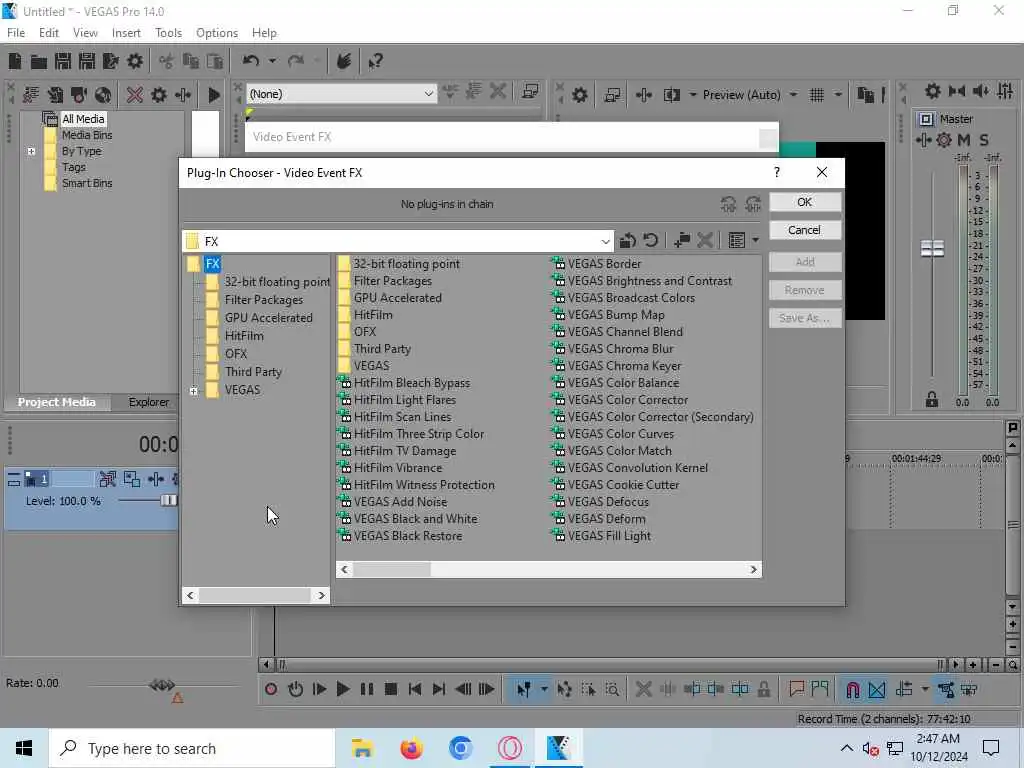
Task: Open the Insert menu
Action: click(x=126, y=33)
